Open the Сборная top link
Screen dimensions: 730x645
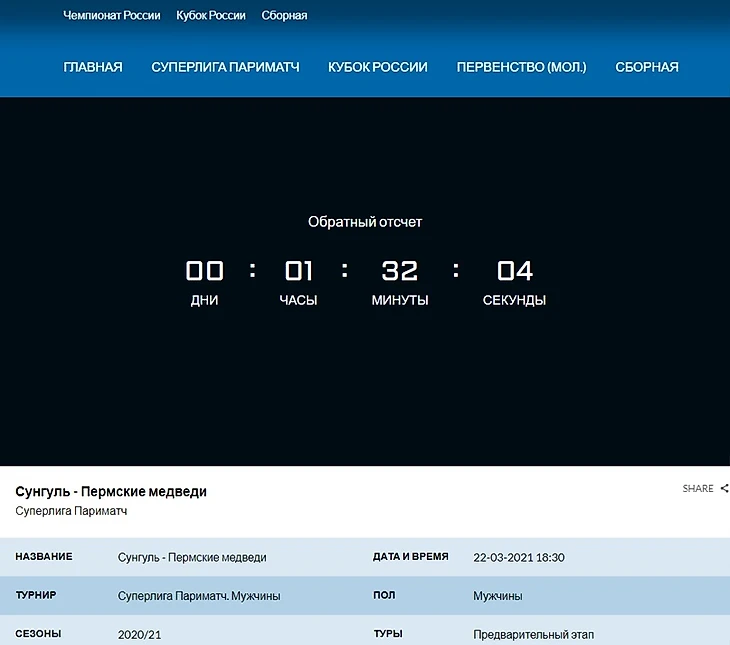point(284,15)
